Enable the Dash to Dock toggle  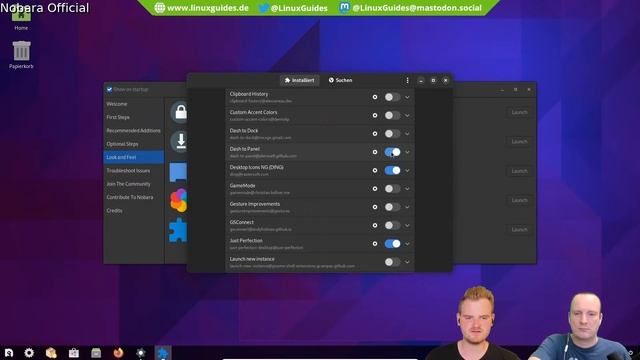392,134
